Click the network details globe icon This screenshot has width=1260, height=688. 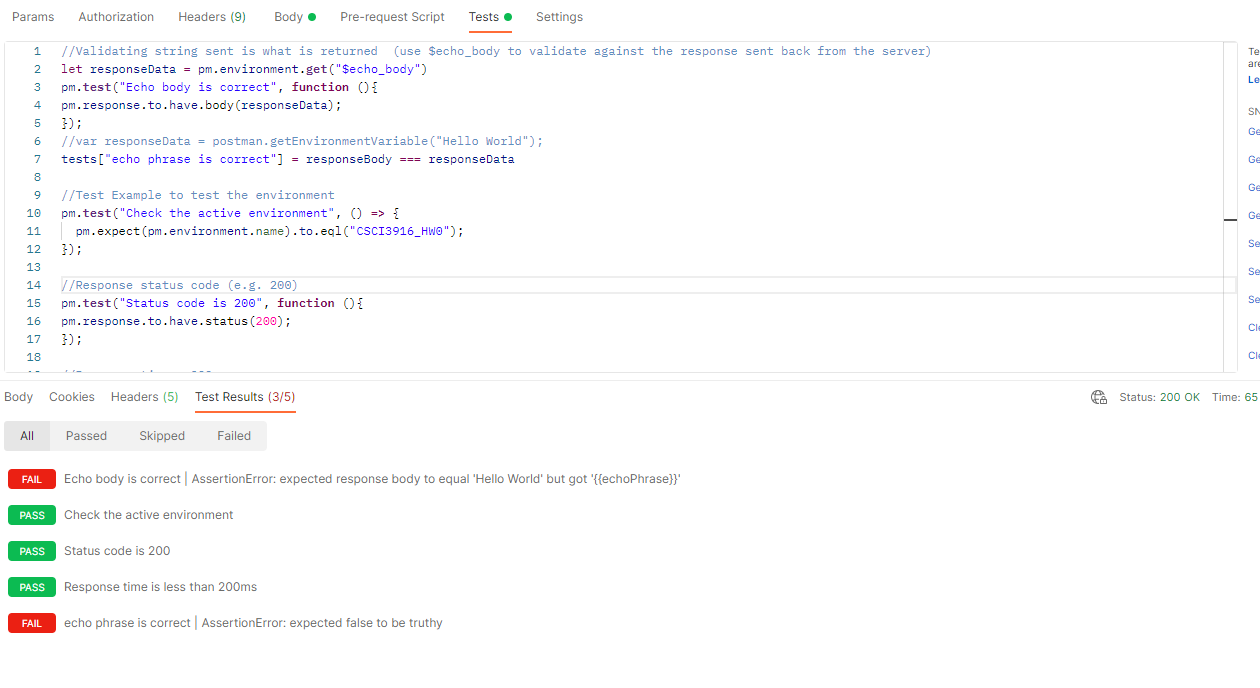pos(1099,397)
